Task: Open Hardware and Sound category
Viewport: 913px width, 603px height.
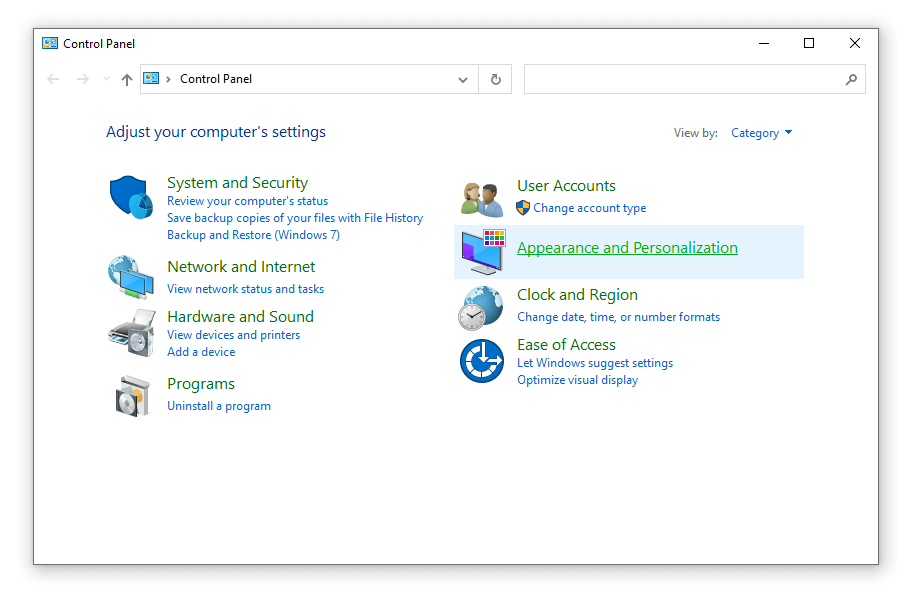Action: tap(240, 317)
